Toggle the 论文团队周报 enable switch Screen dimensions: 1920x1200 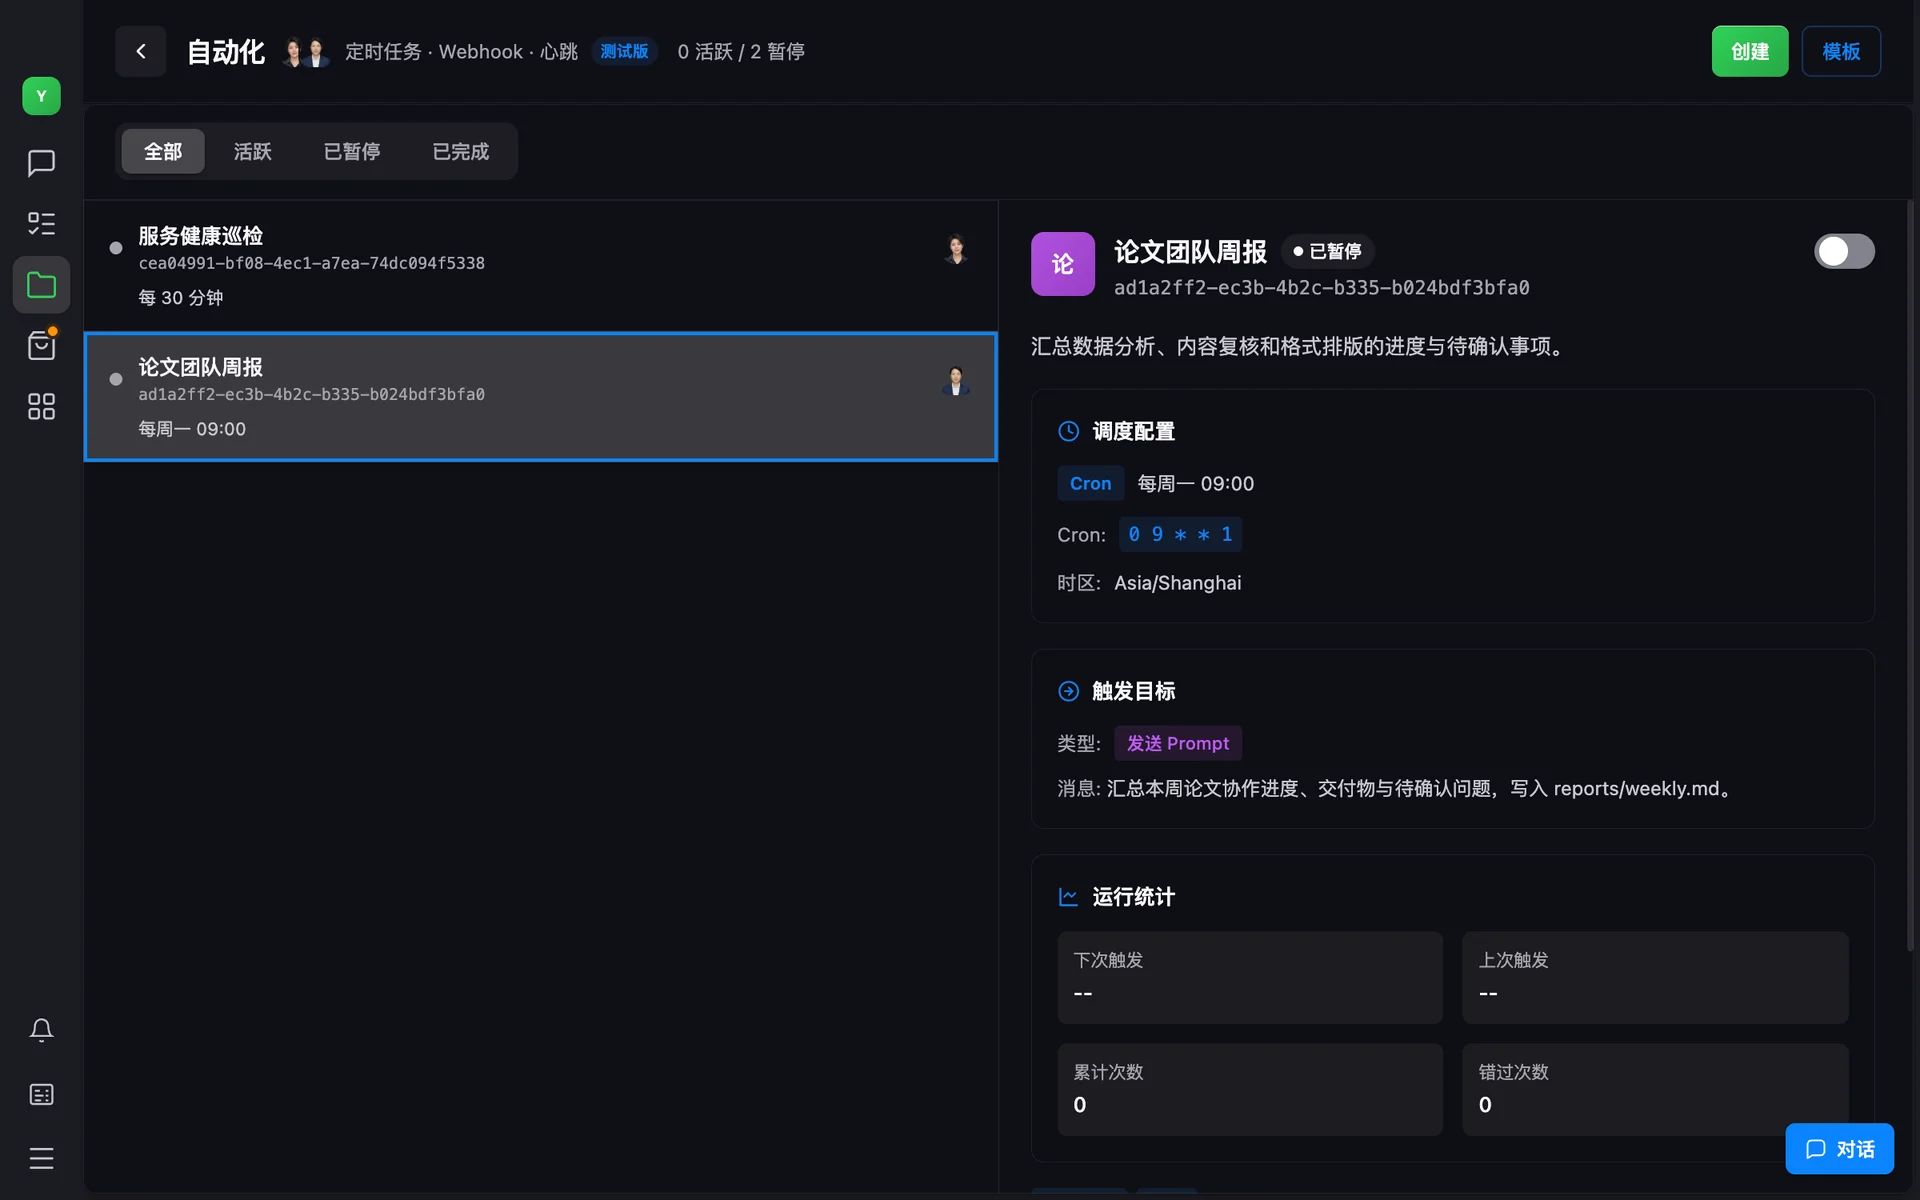click(1844, 251)
